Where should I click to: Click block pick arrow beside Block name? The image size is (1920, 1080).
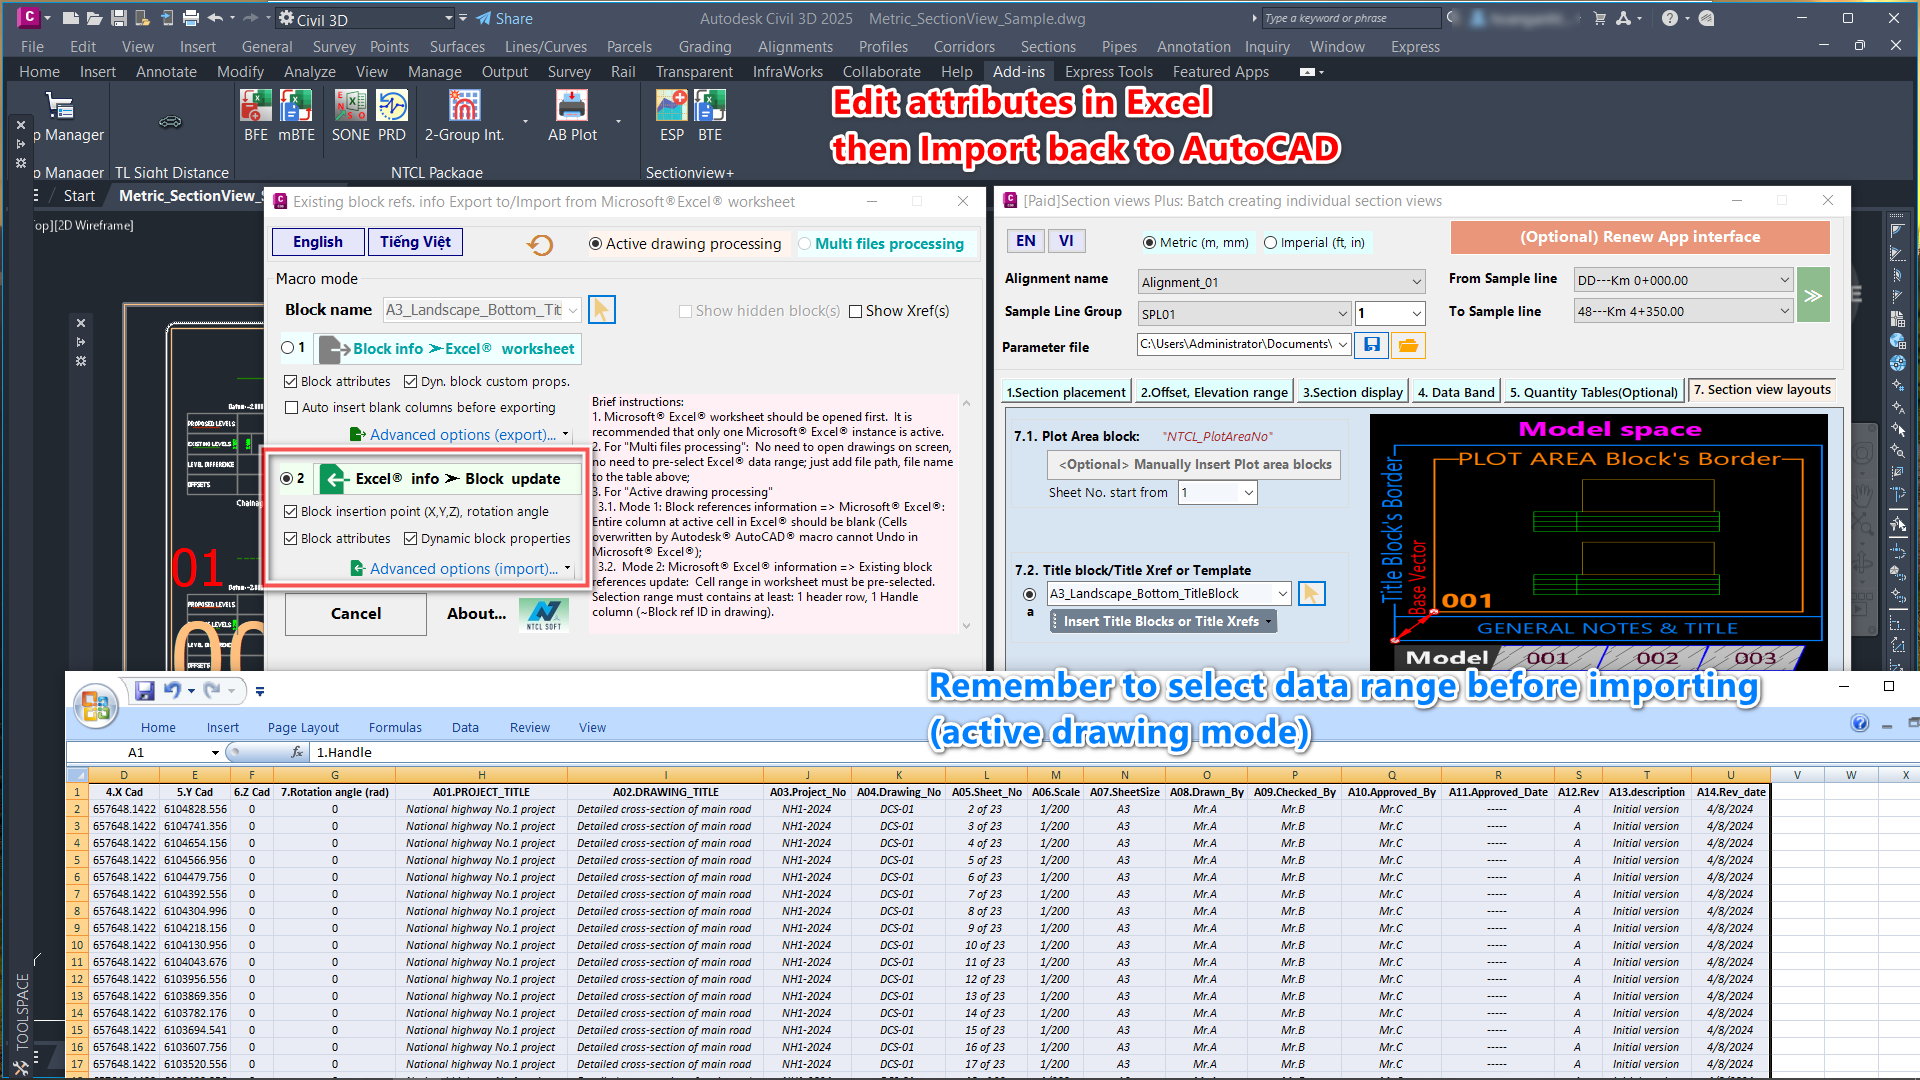(601, 310)
